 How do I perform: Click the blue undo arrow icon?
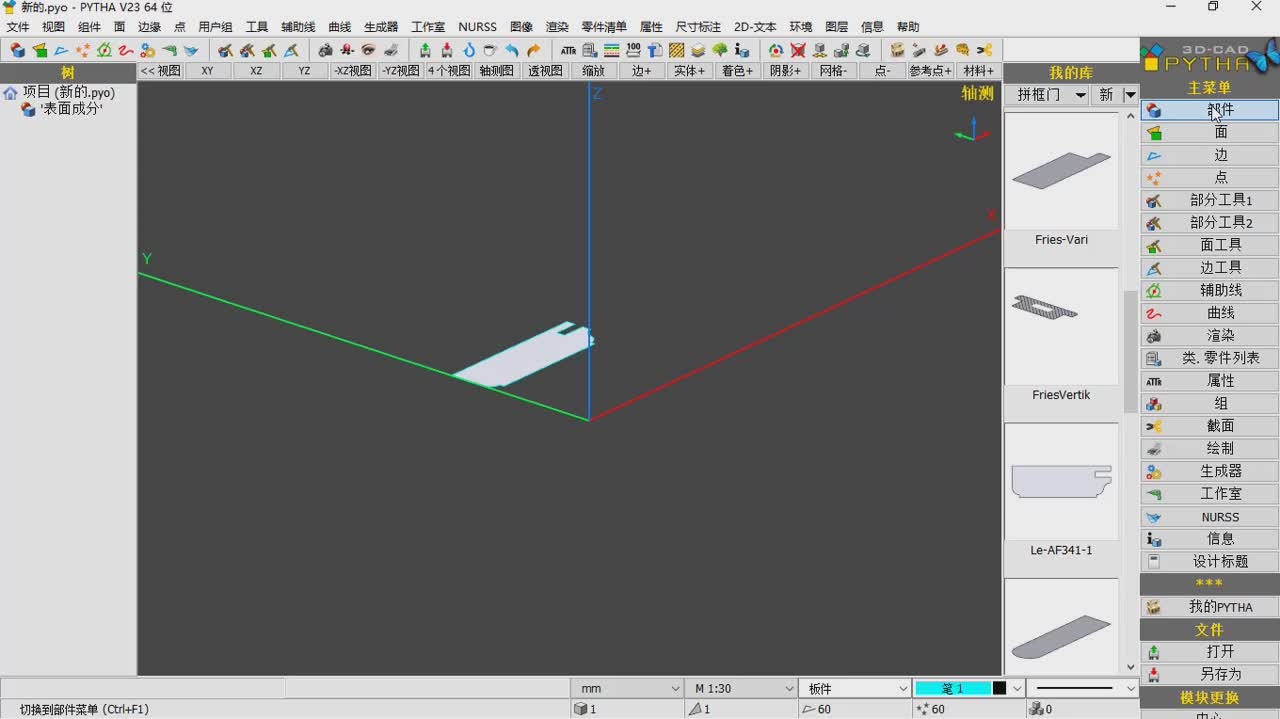tap(512, 50)
